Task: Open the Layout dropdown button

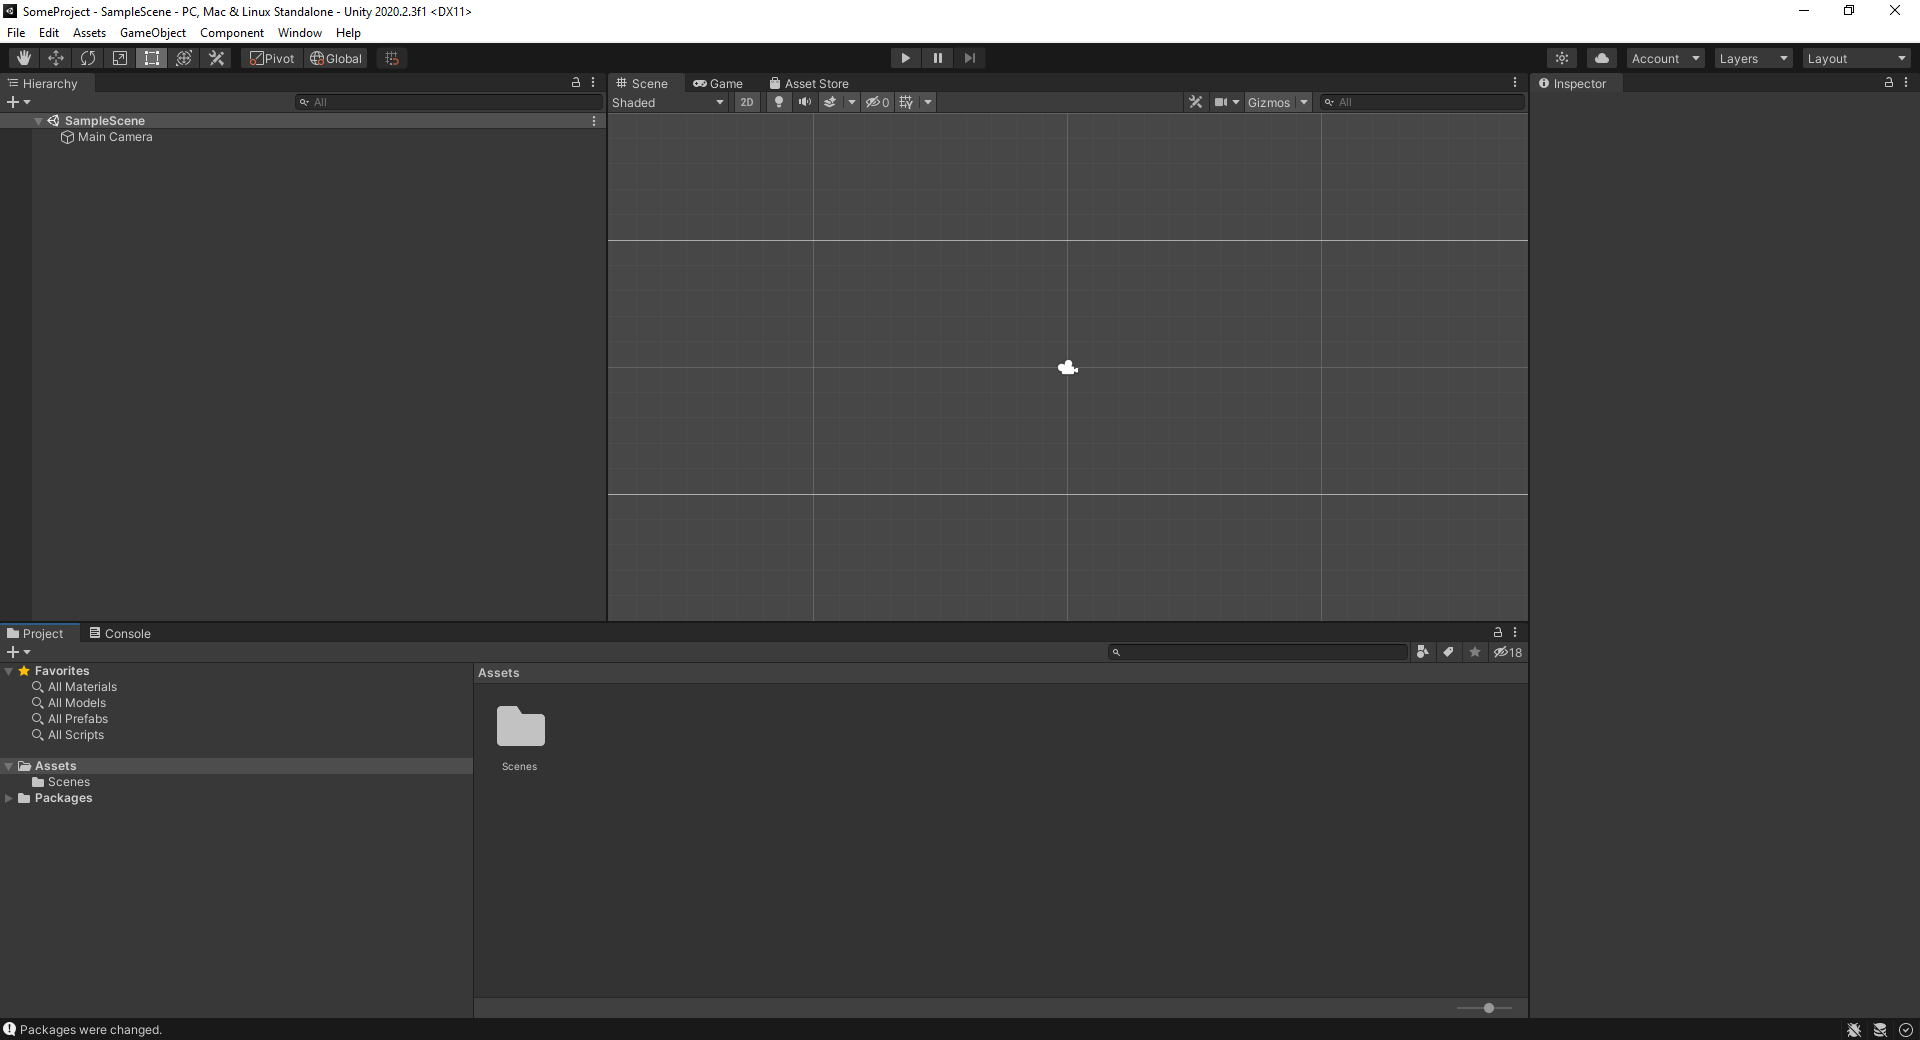Action: (1856, 58)
